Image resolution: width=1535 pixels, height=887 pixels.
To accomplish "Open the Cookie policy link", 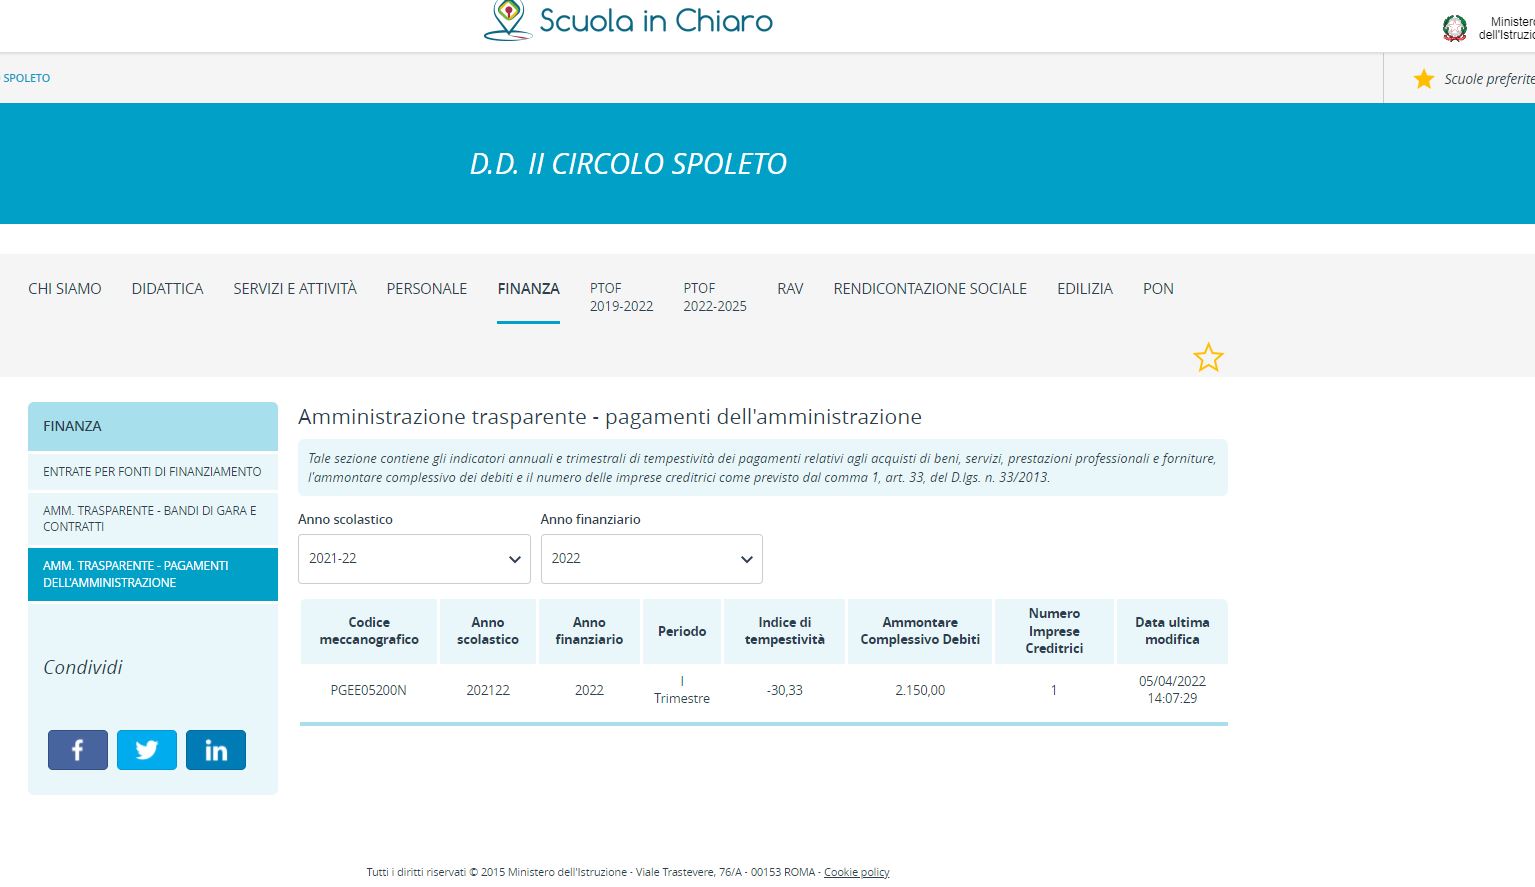I will tap(856, 872).
